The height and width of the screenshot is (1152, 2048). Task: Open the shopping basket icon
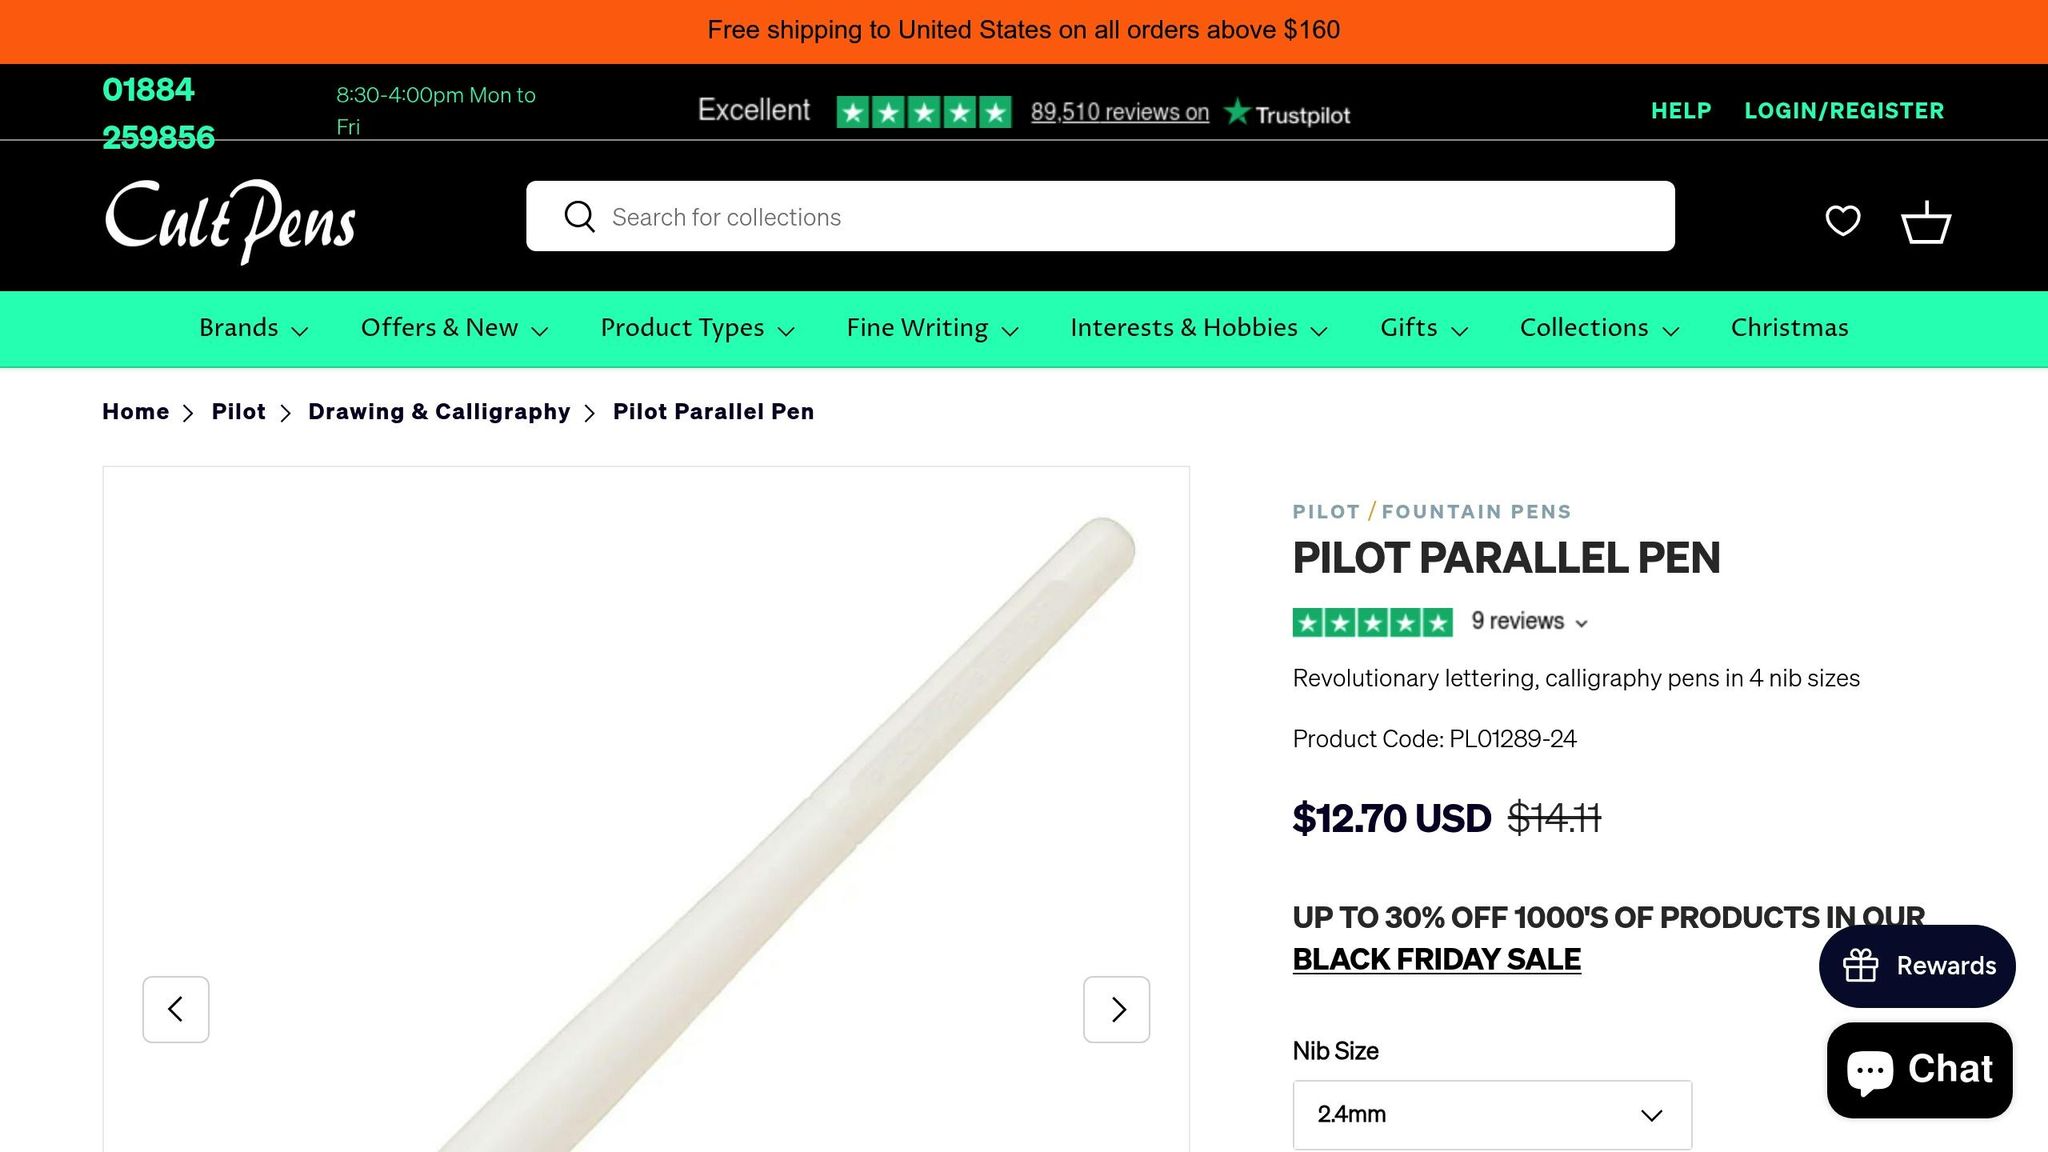click(x=1926, y=221)
